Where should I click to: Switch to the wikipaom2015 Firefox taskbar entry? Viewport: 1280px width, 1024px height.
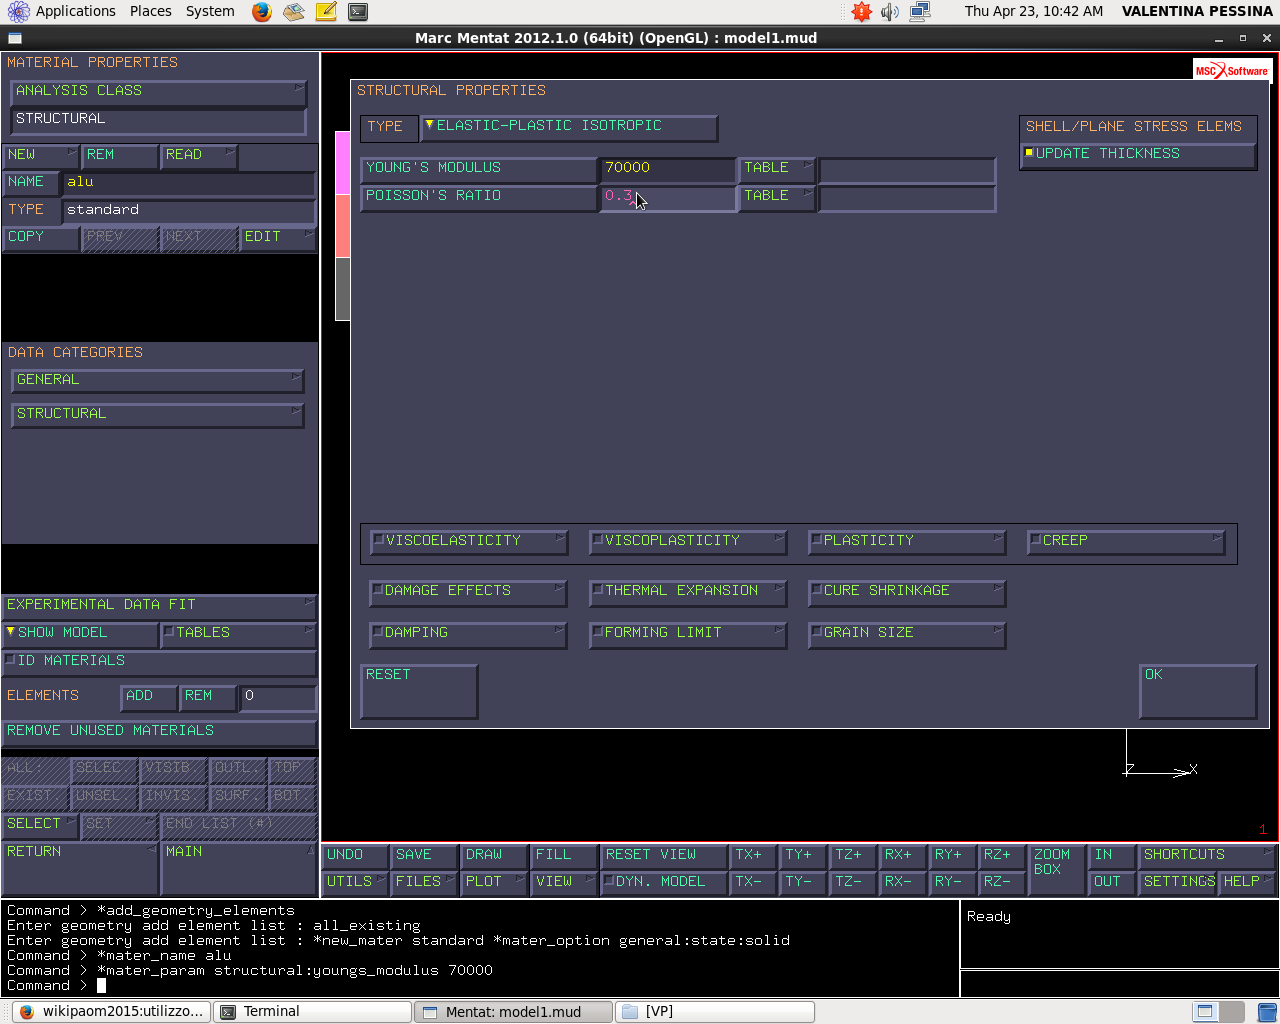[112, 1011]
